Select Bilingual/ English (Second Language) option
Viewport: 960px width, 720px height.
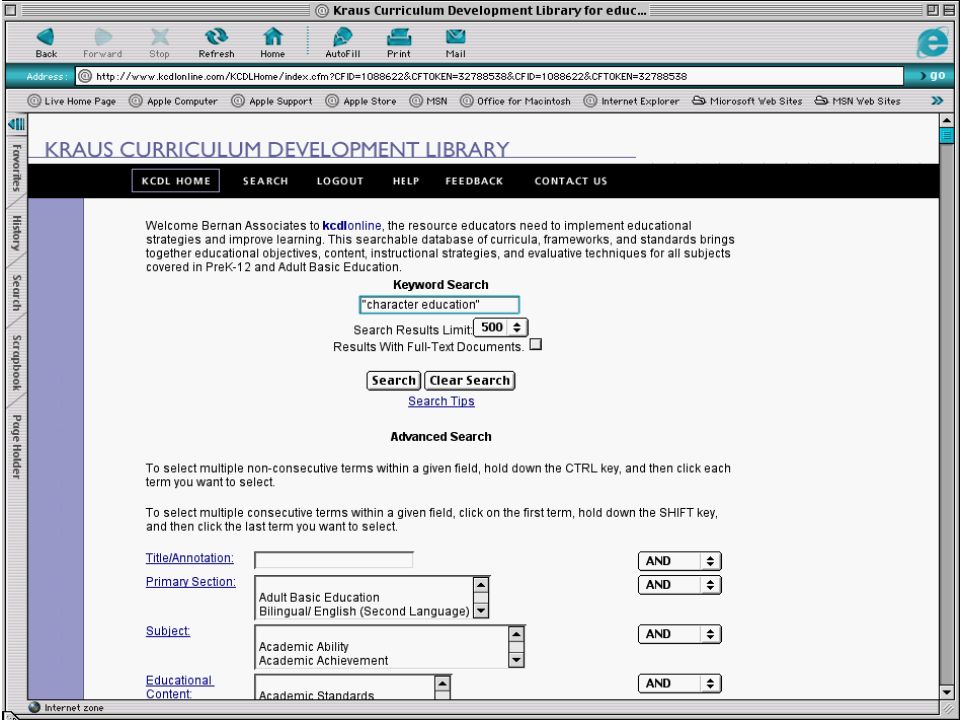pos(364,611)
